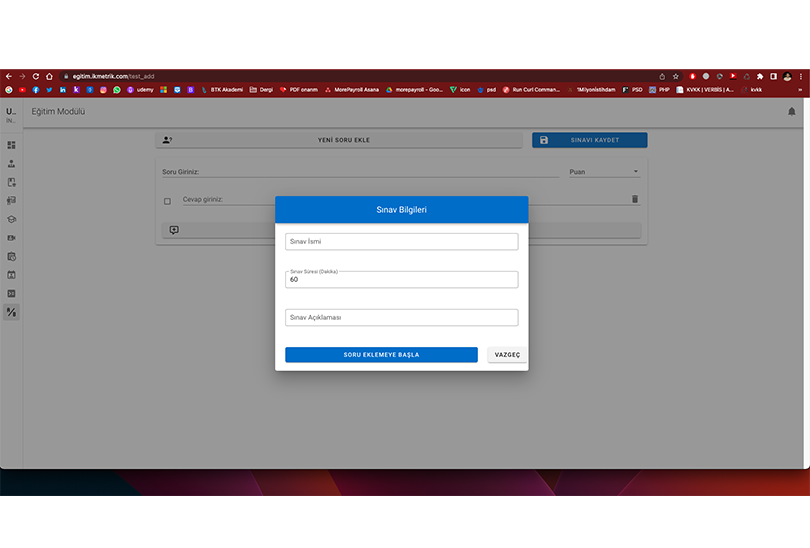
Task: Open the calendar icon in sidebar
Action: (11, 275)
